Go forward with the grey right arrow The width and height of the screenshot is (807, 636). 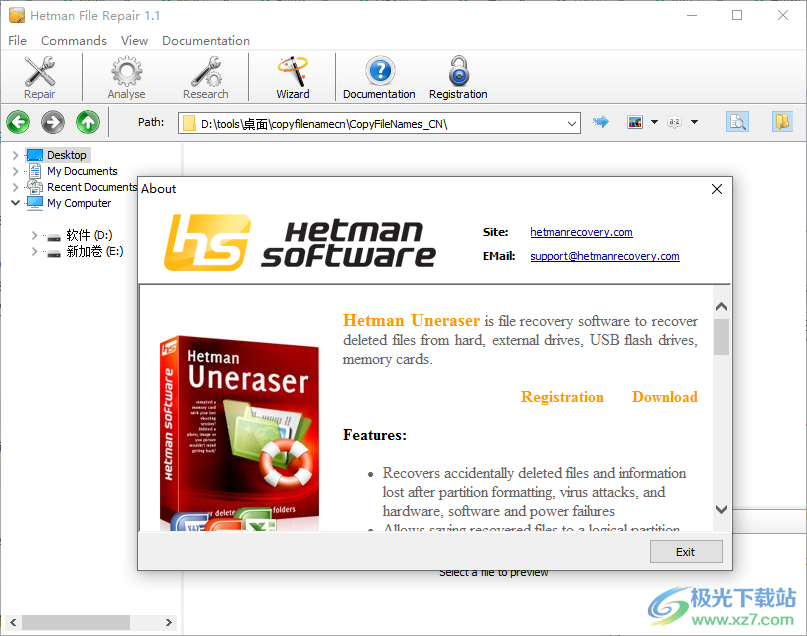coord(53,122)
